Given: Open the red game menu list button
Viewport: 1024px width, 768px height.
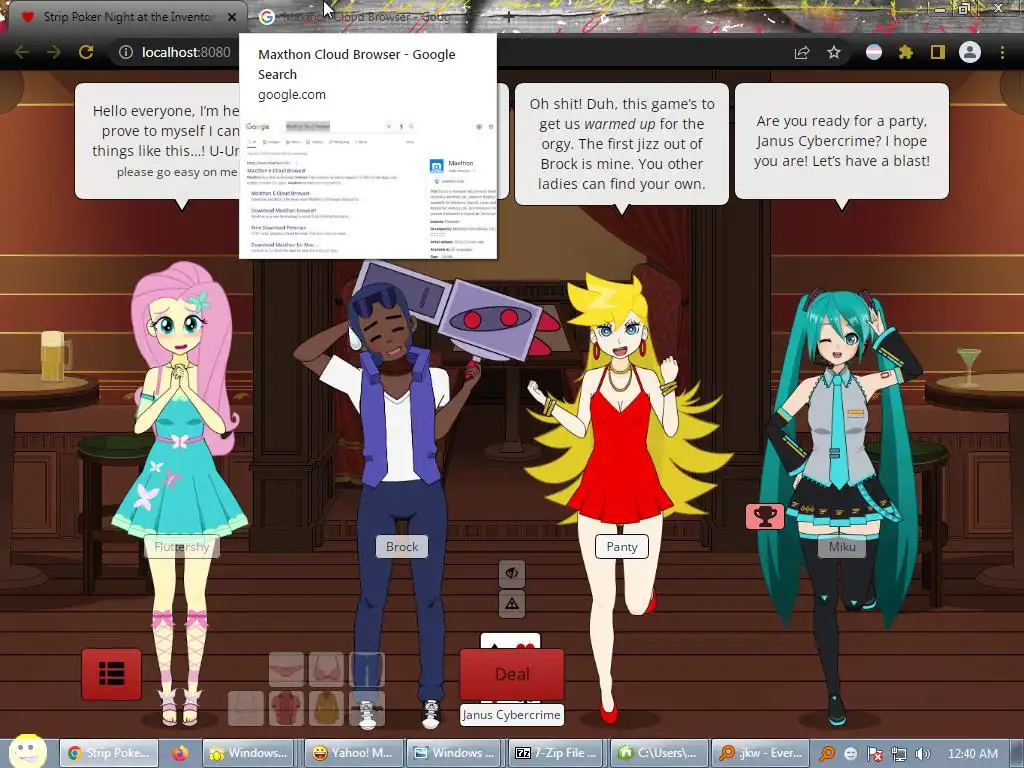Looking at the screenshot, I should coord(111,674).
